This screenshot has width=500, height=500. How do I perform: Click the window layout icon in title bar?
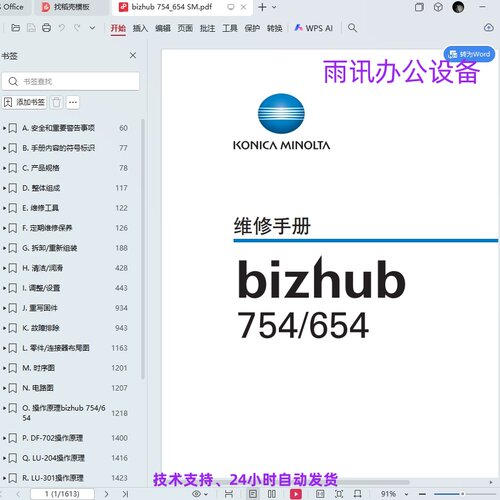419,7
